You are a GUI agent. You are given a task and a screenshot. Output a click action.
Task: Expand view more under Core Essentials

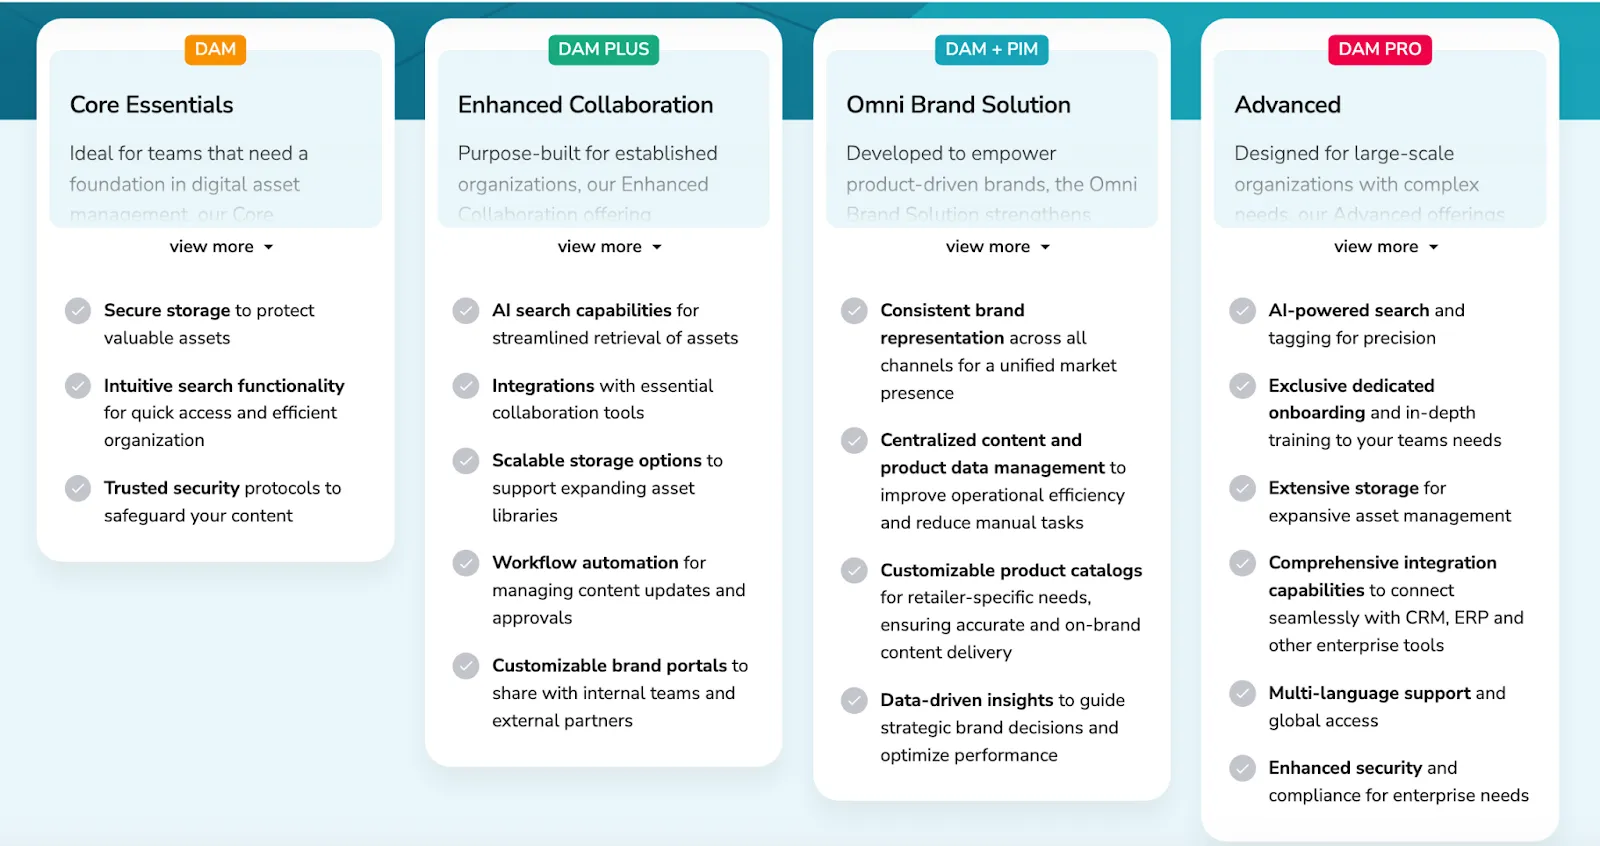click(221, 246)
